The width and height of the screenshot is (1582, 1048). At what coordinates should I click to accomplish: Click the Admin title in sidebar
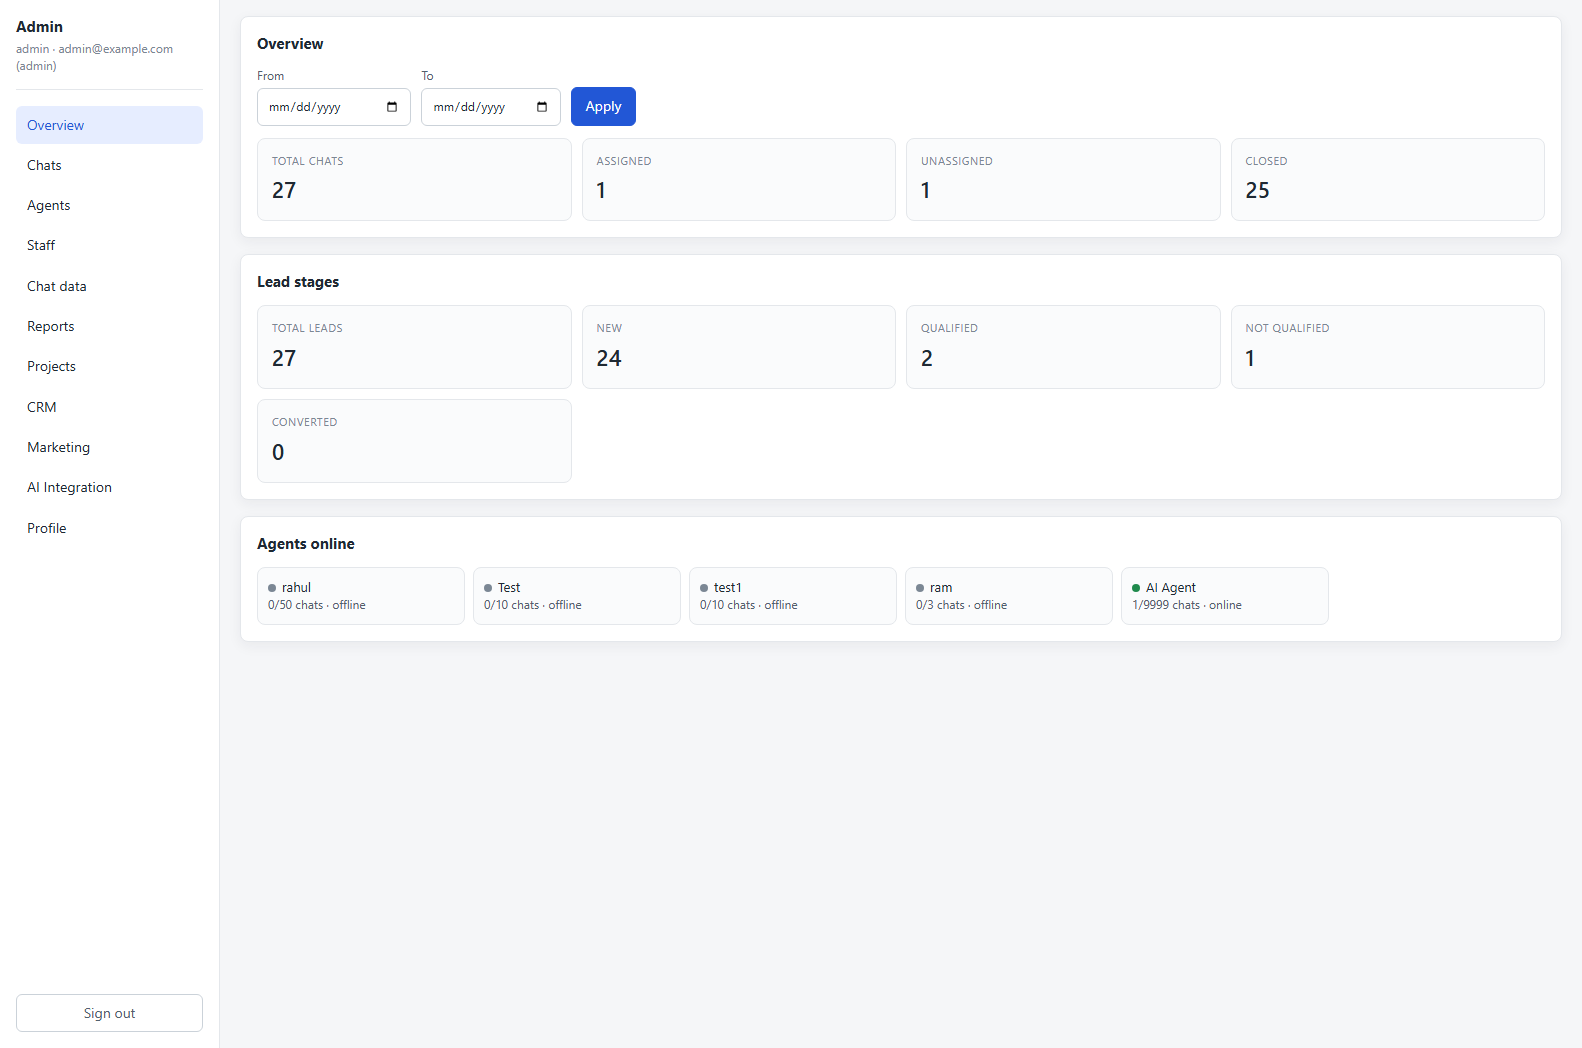[39, 27]
